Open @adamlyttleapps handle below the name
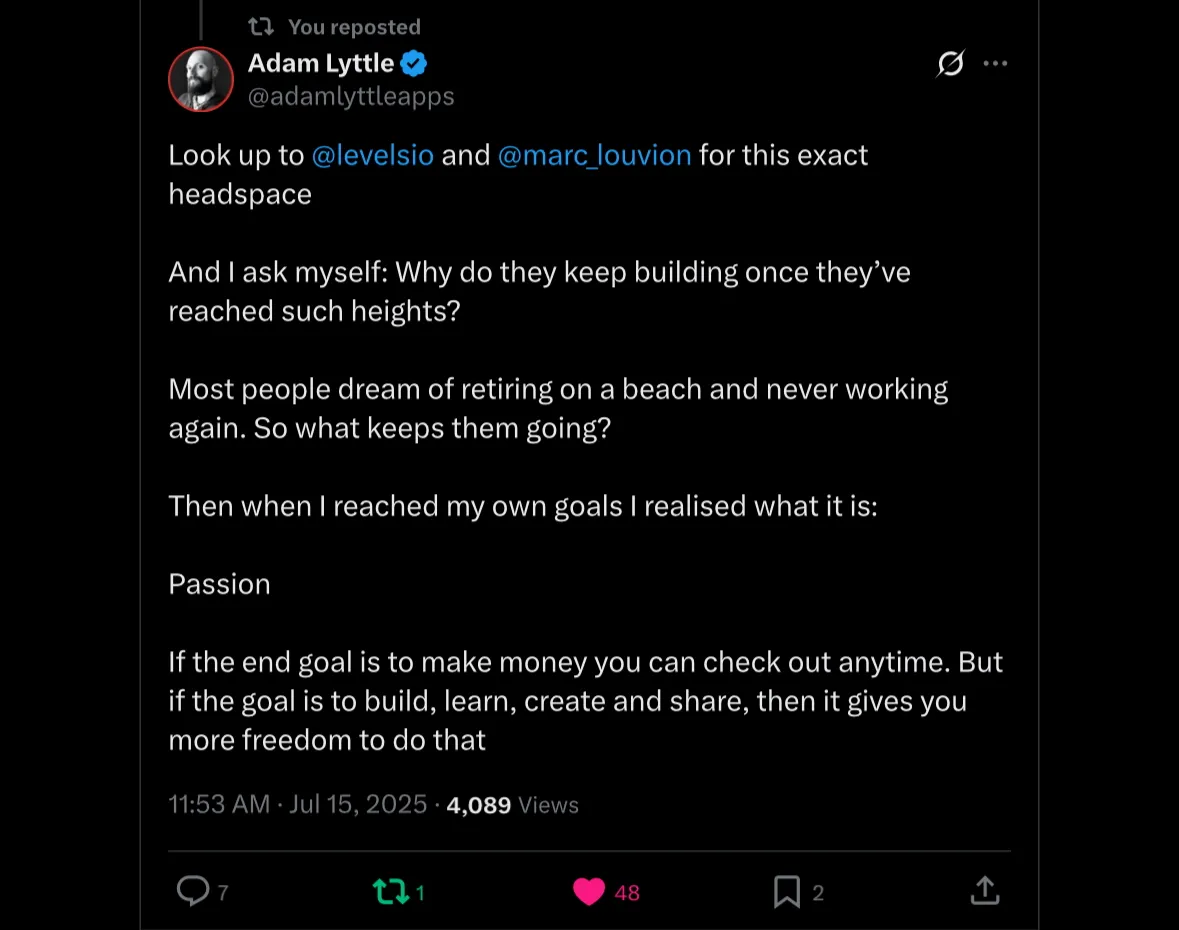1179x930 pixels. pyautogui.click(x=351, y=96)
